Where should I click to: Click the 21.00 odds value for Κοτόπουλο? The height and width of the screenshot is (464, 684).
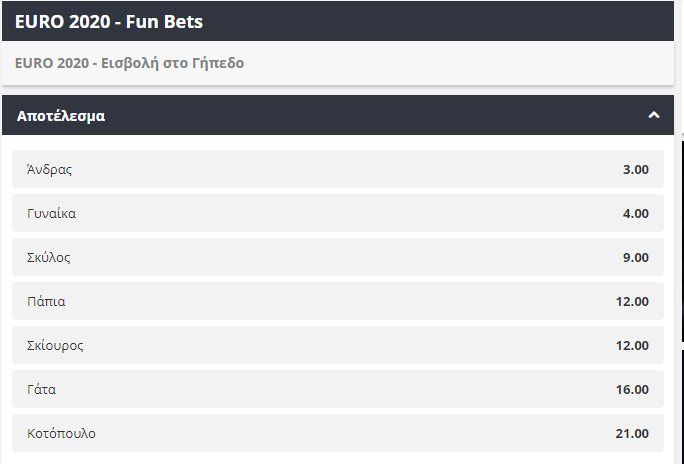coord(631,433)
